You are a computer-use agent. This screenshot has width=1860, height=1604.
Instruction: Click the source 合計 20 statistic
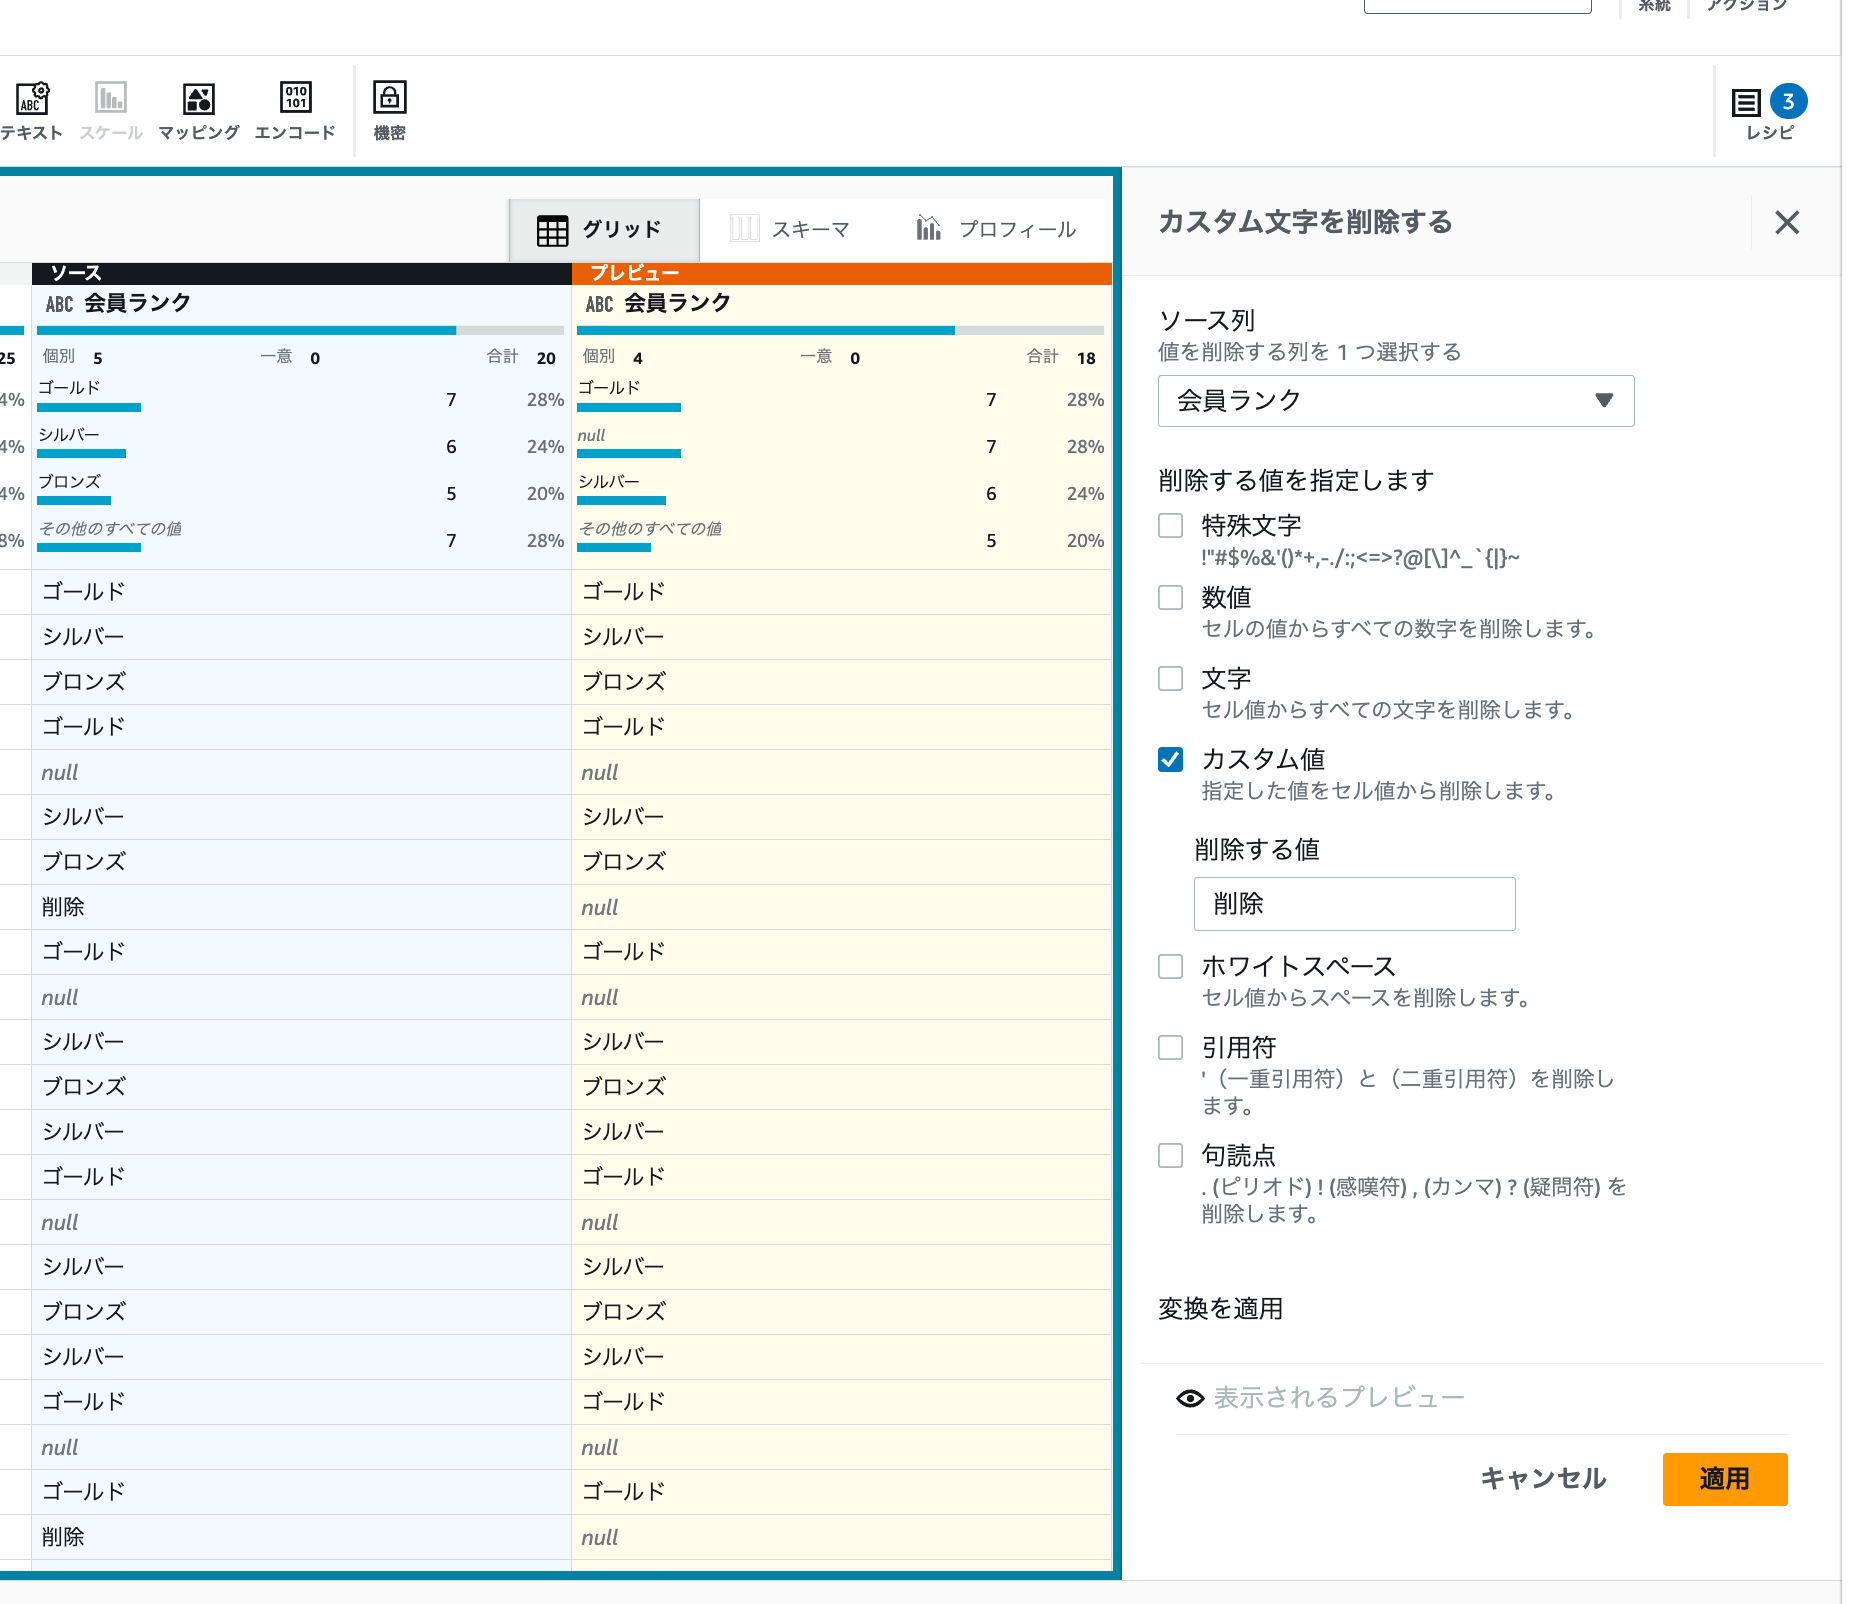pos(521,357)
